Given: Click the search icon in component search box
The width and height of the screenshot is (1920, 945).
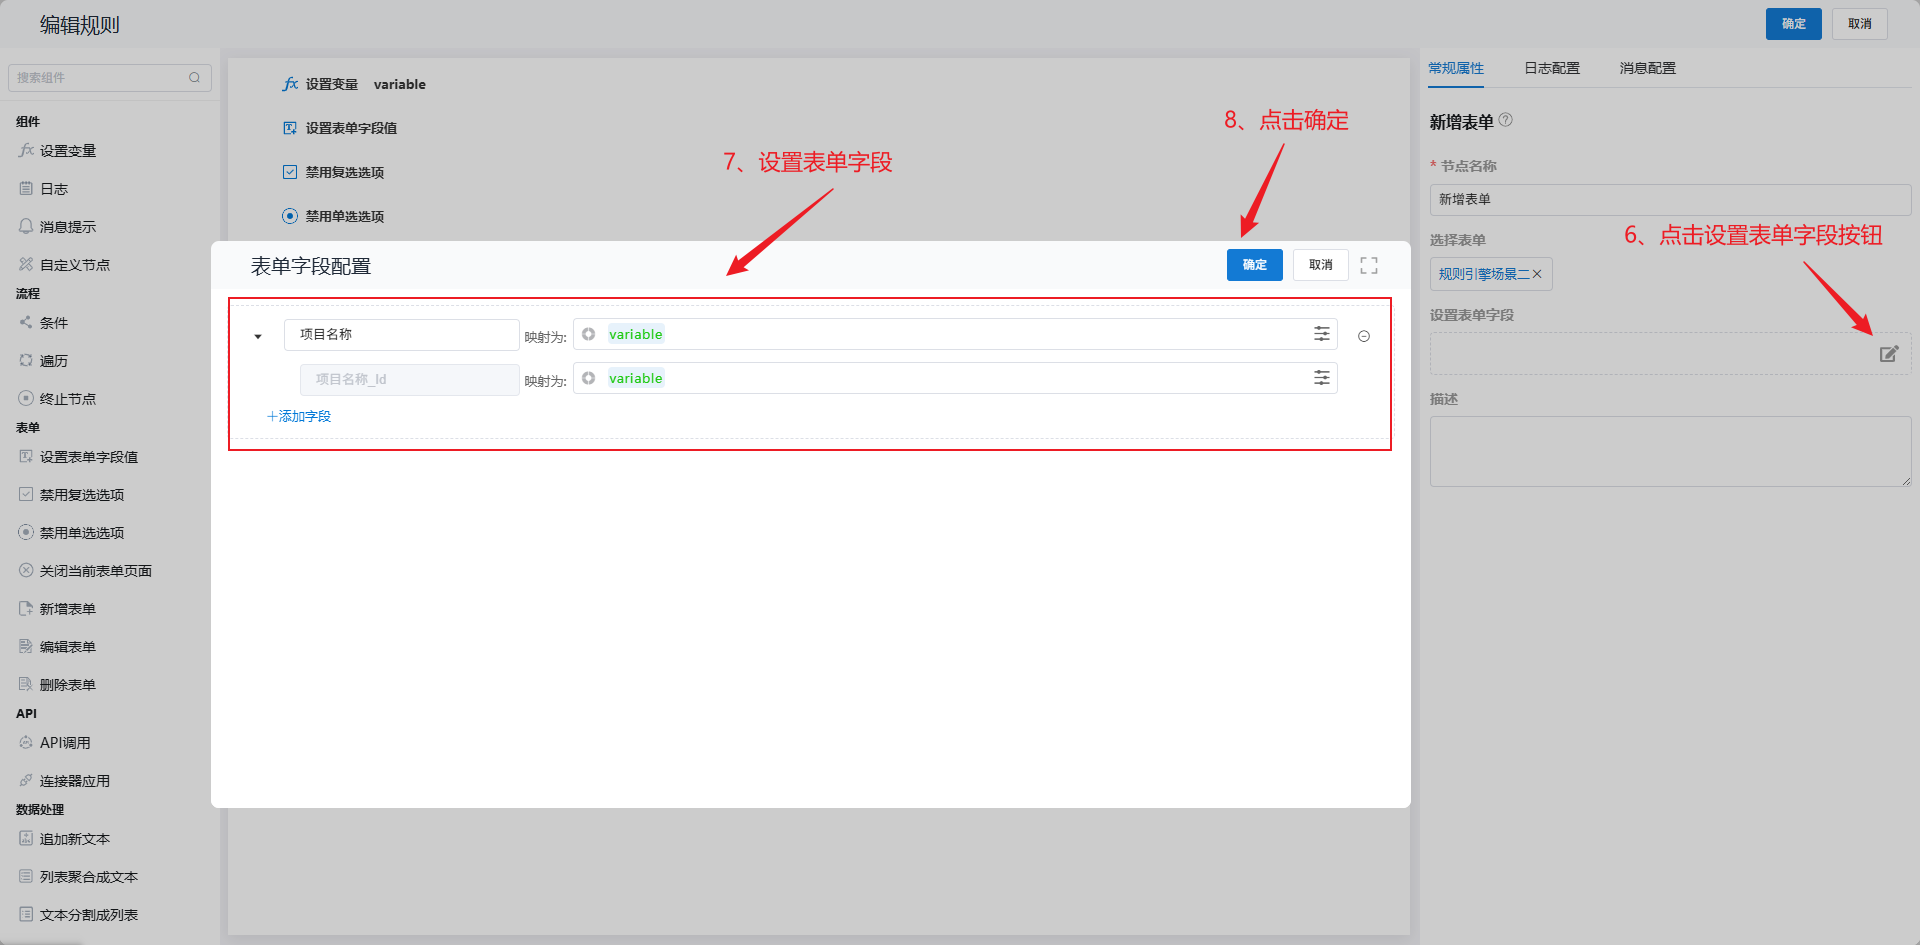Looking at the screenshot, I should [x=195, y=78].
